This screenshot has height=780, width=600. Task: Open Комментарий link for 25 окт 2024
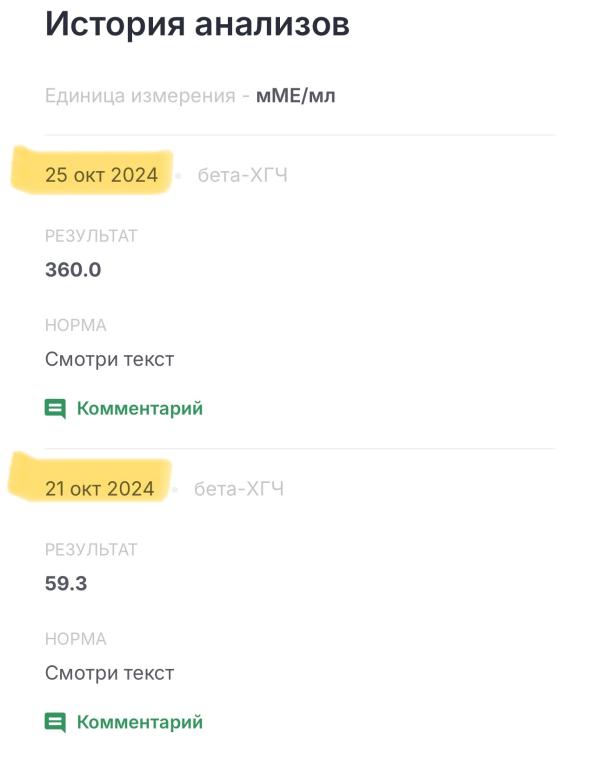pos(139,409)
